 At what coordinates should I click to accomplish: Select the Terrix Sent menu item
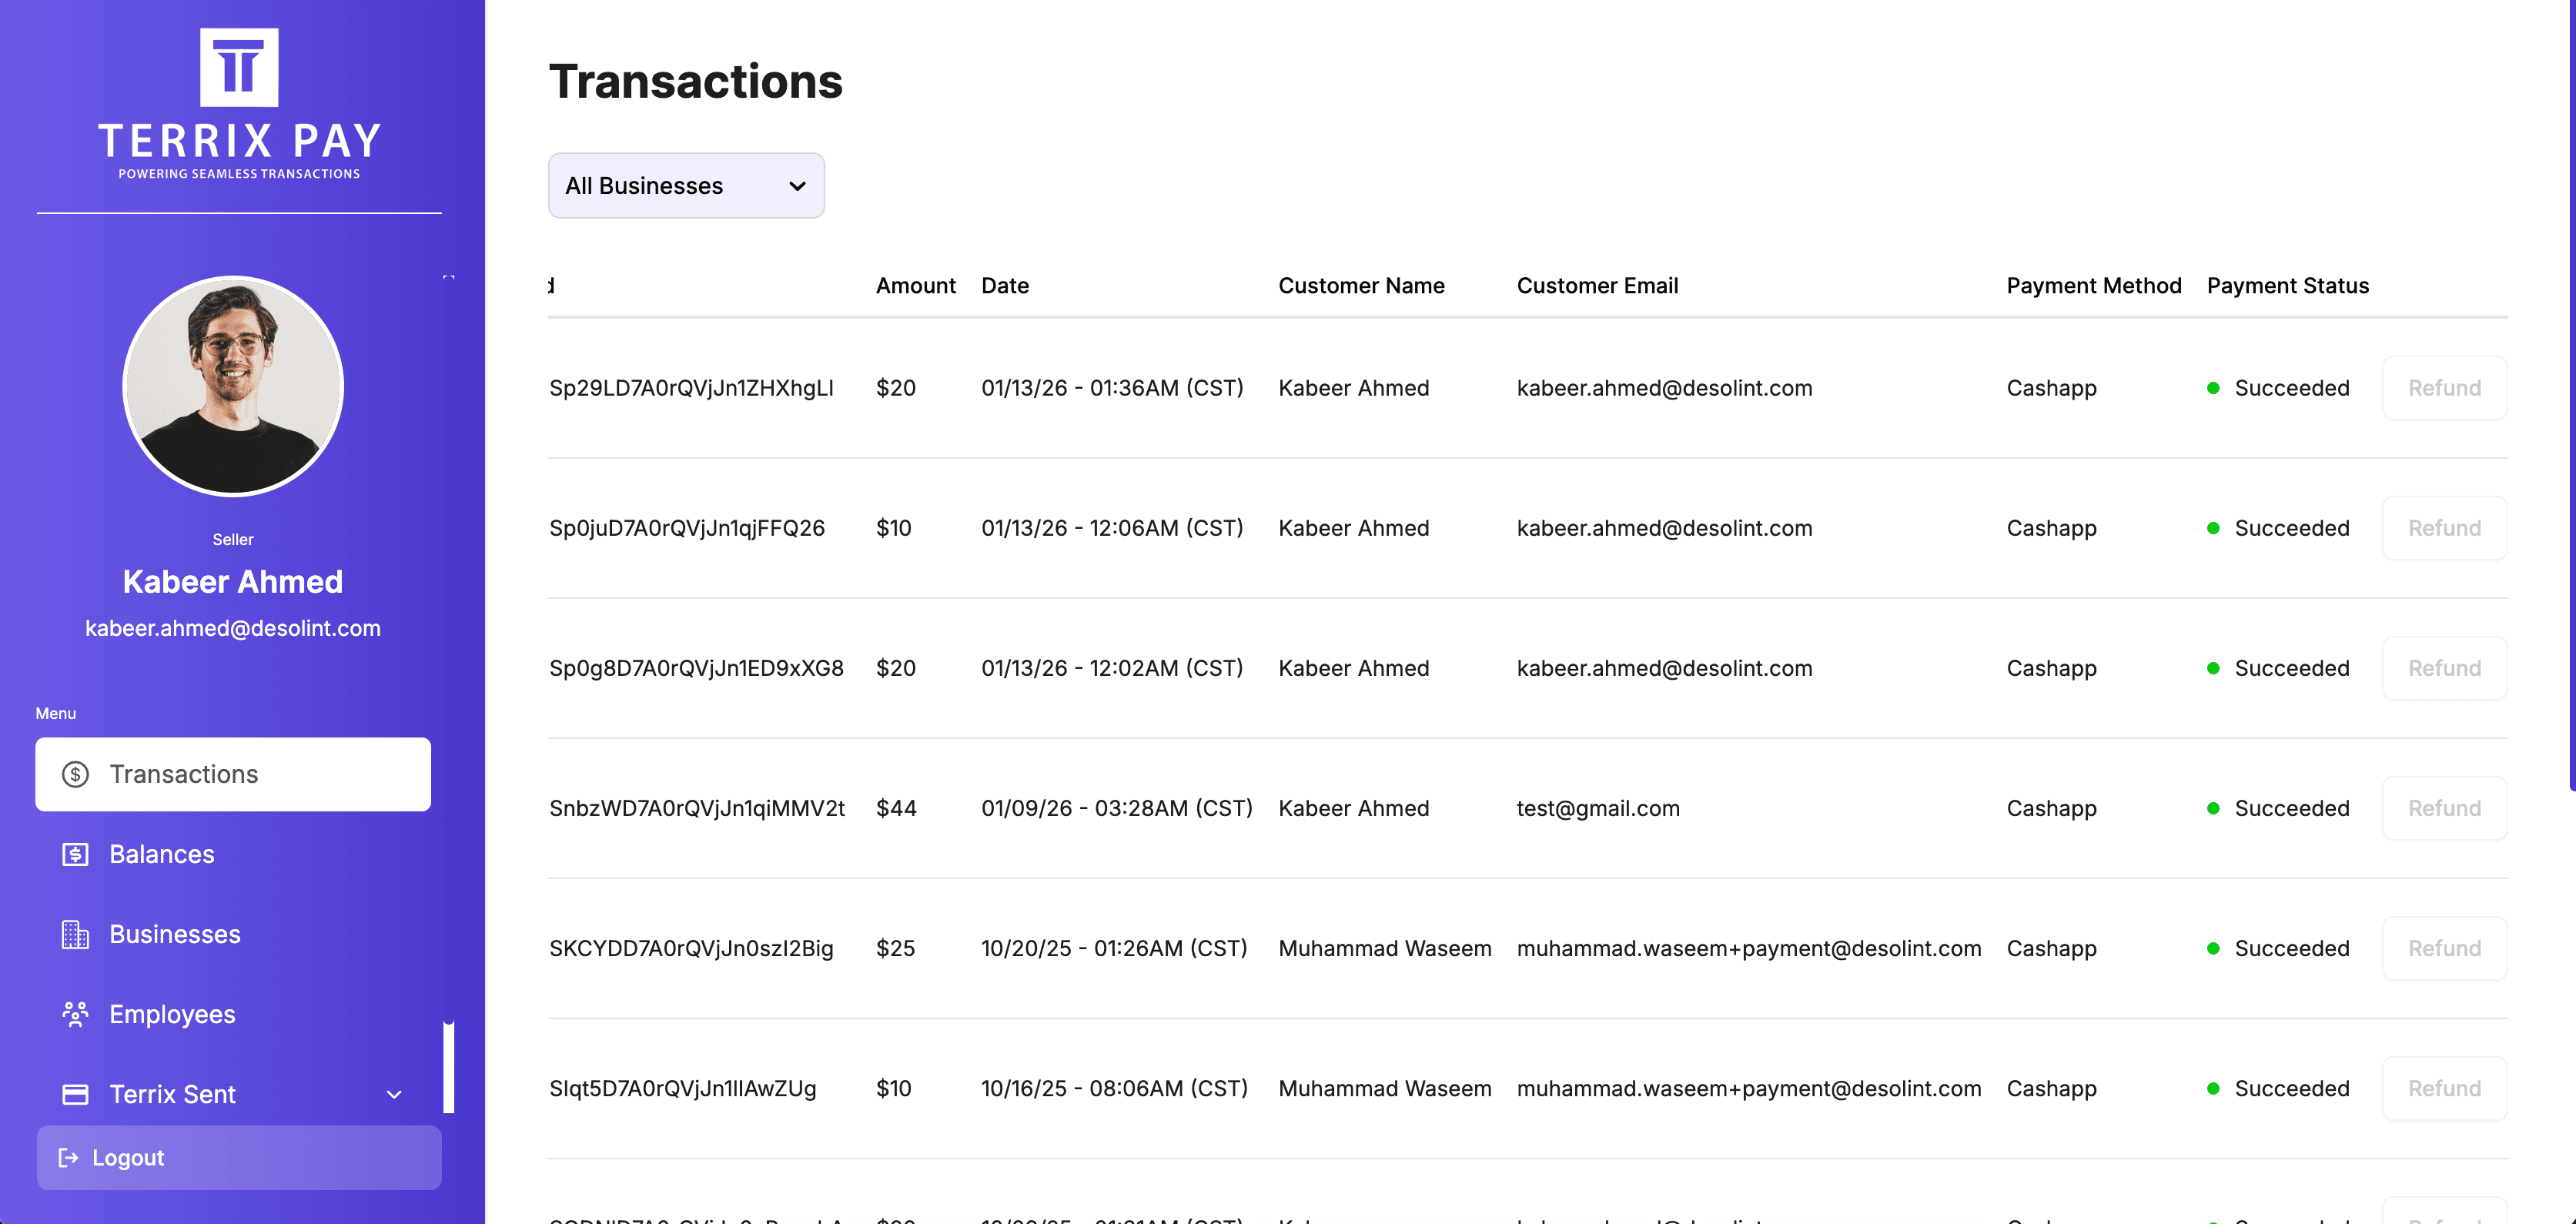[233, 1094]
